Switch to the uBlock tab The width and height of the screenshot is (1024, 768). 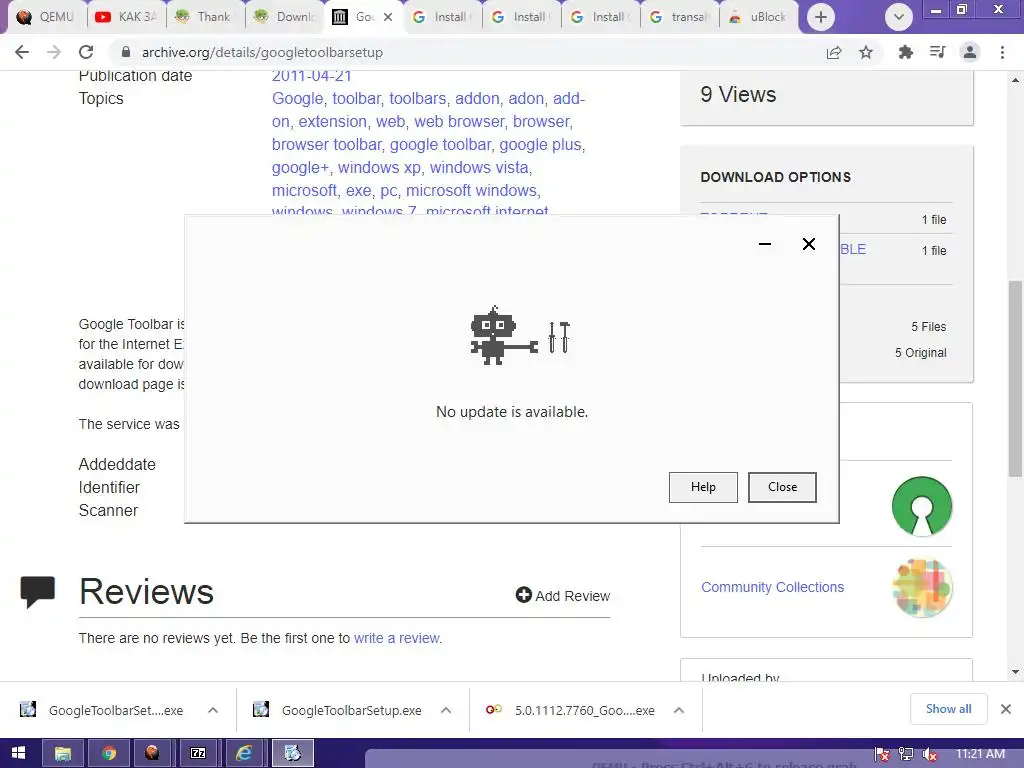[x=758, y=17]
